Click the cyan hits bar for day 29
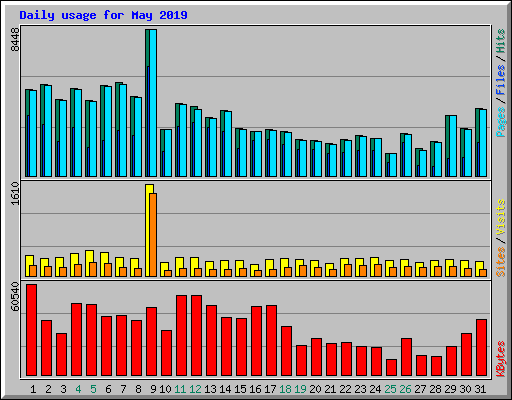The width and height of the screenshot is (512, 400). point(453,146)
